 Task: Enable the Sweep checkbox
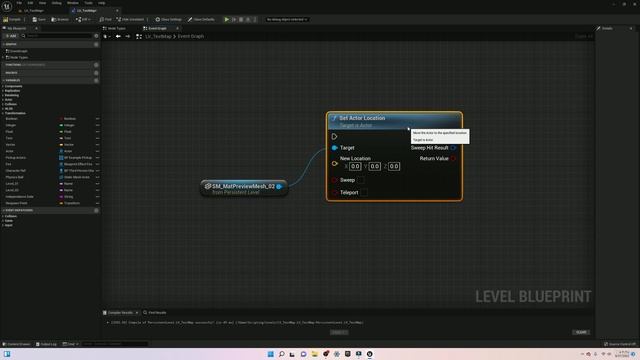361,180
